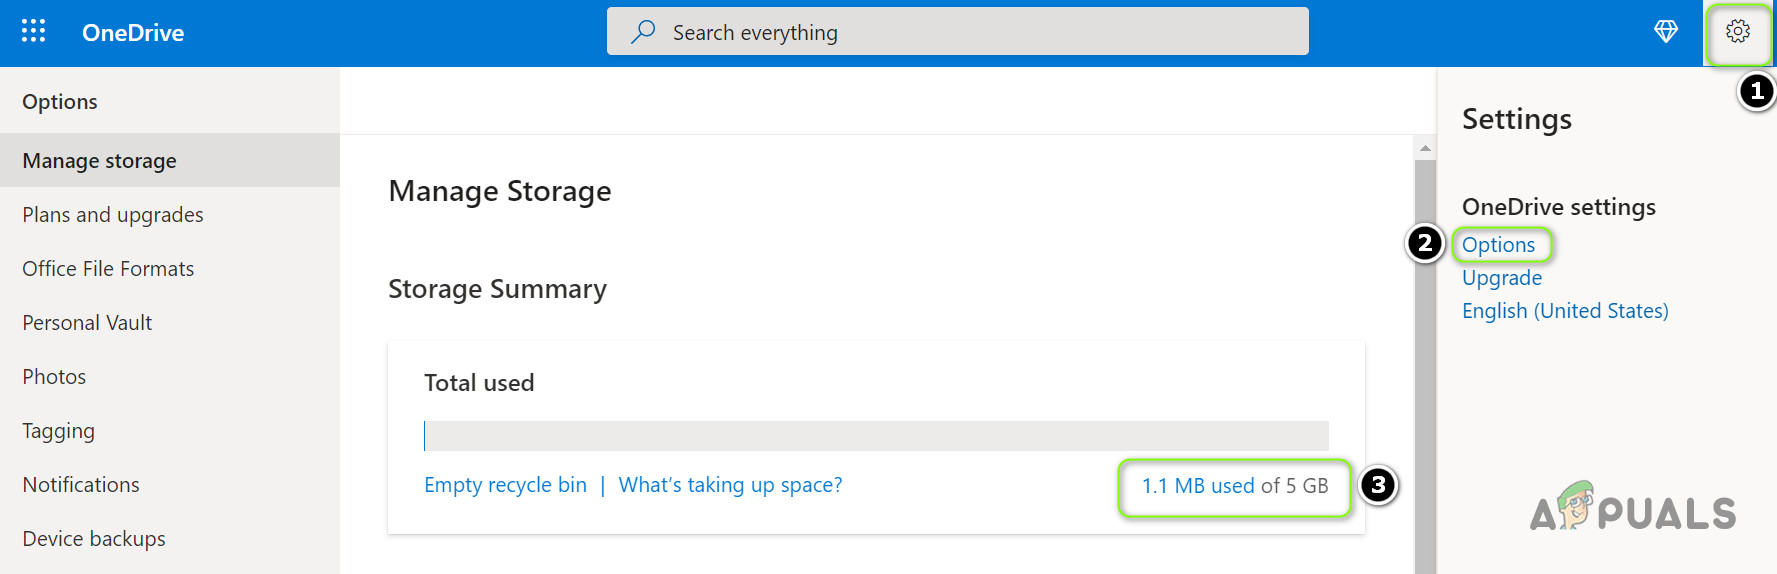Open Notifications settings
This screenshot has width=1777, height=574.
tap(81, 485)
